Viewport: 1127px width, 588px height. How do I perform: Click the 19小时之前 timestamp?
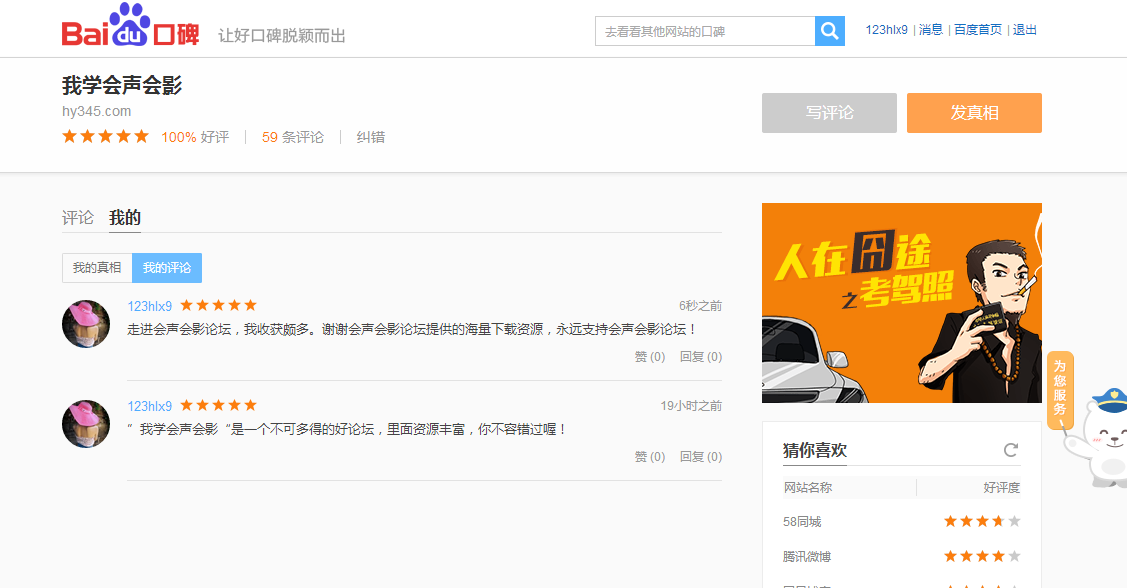tap(691, 405)
